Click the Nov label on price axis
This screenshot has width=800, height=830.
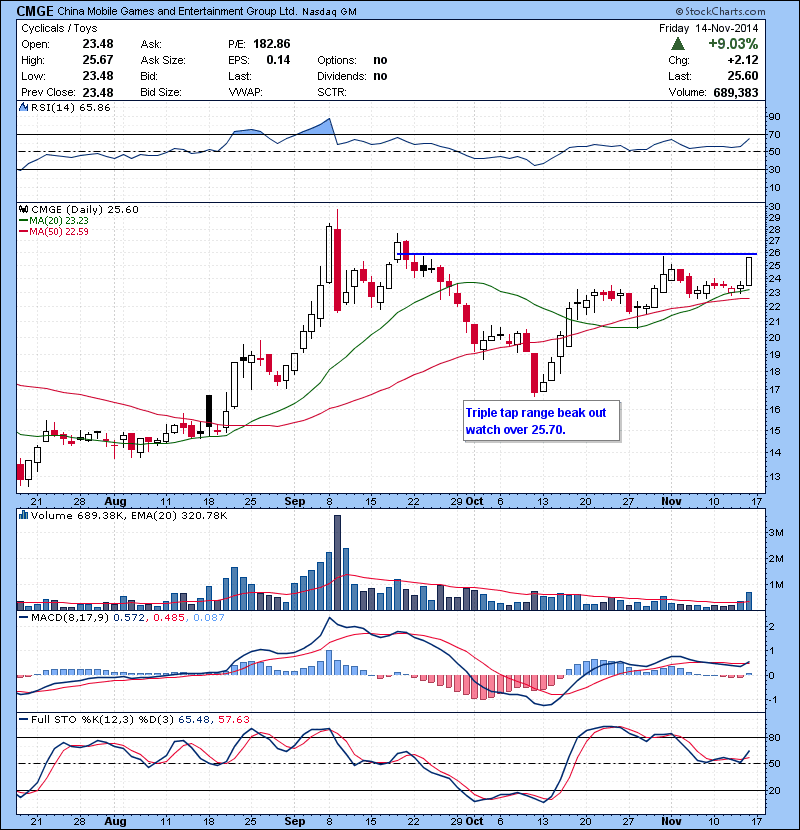[x=671, y=501]
